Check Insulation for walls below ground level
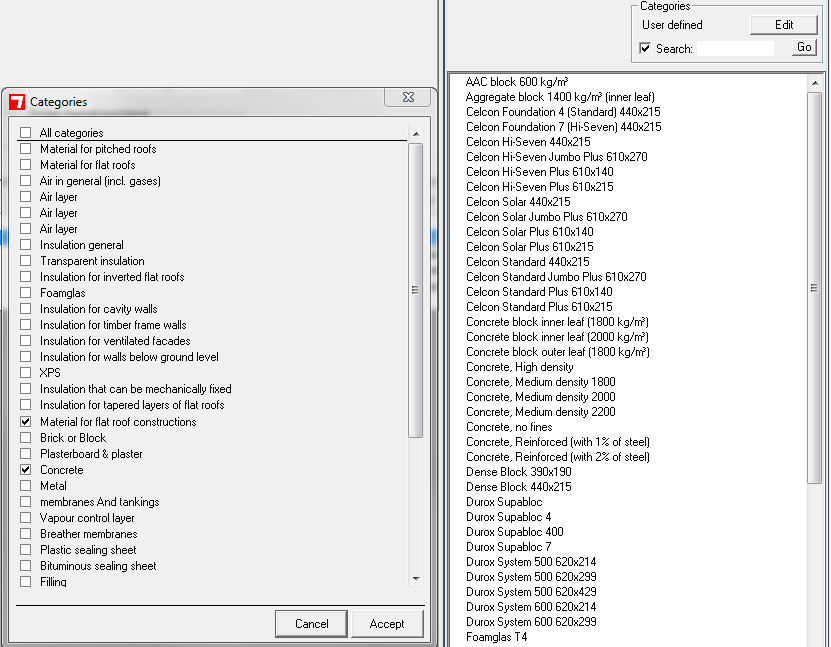 pyautogui.click(x=25, y=357)
